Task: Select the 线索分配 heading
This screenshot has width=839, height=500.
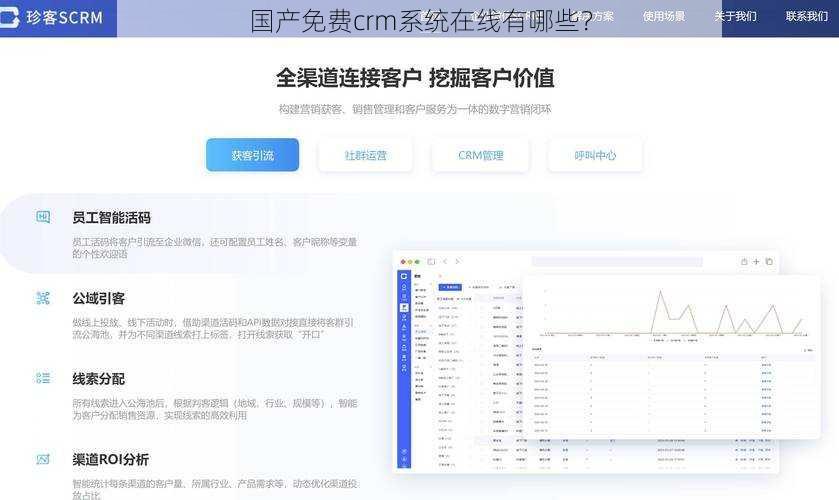Action: (98, 379)
